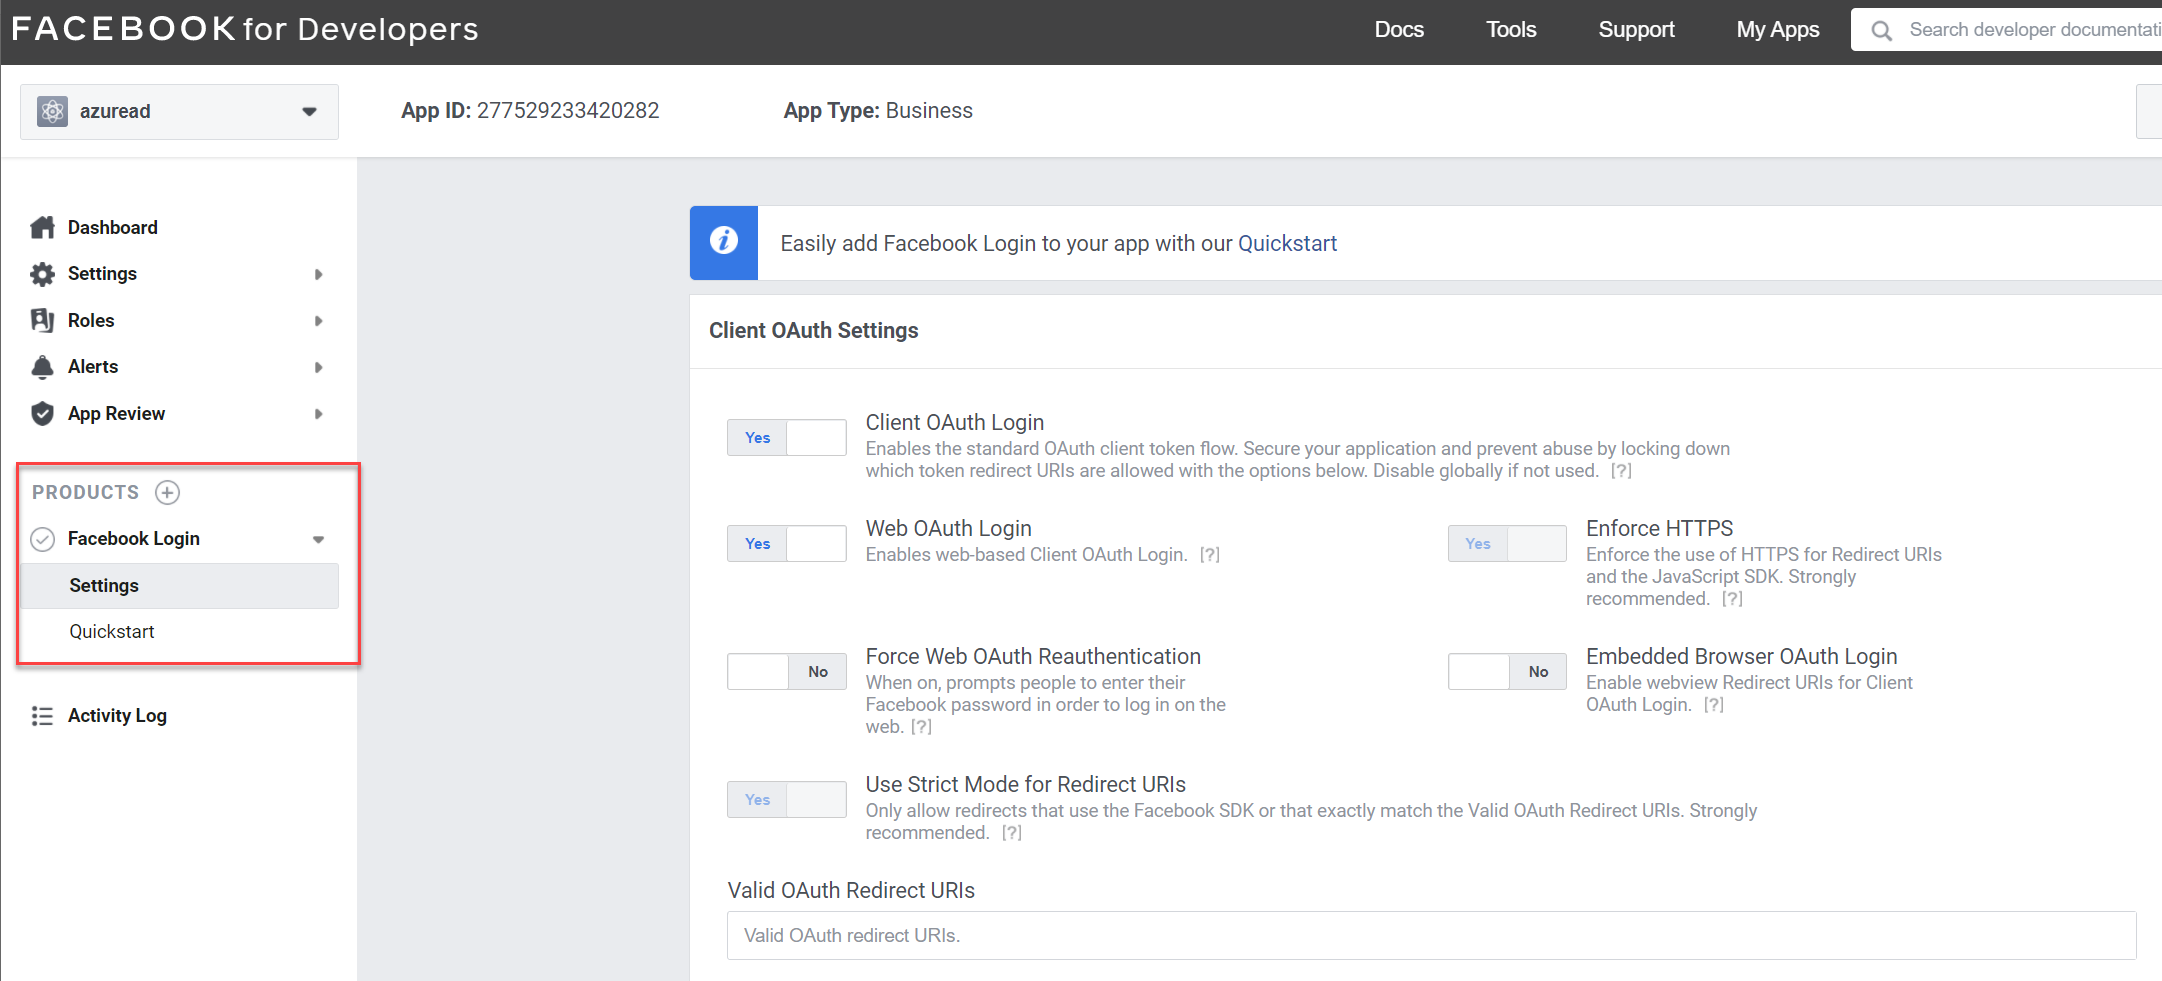Open help [?] for Enforce HTTPS

1732,599
